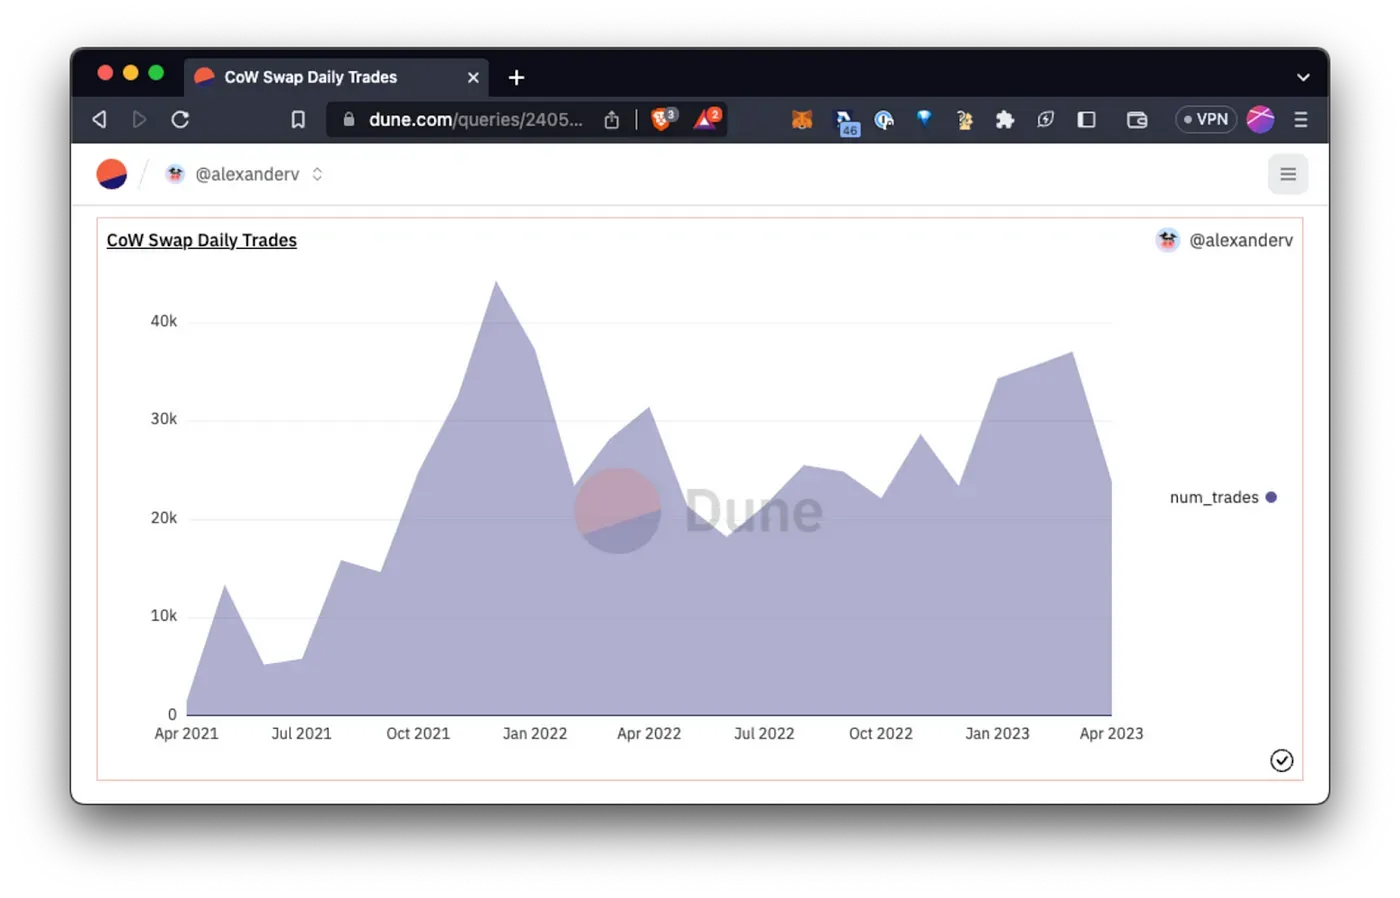Open the hamburger menu on the Dune page

coord(1288,173)
